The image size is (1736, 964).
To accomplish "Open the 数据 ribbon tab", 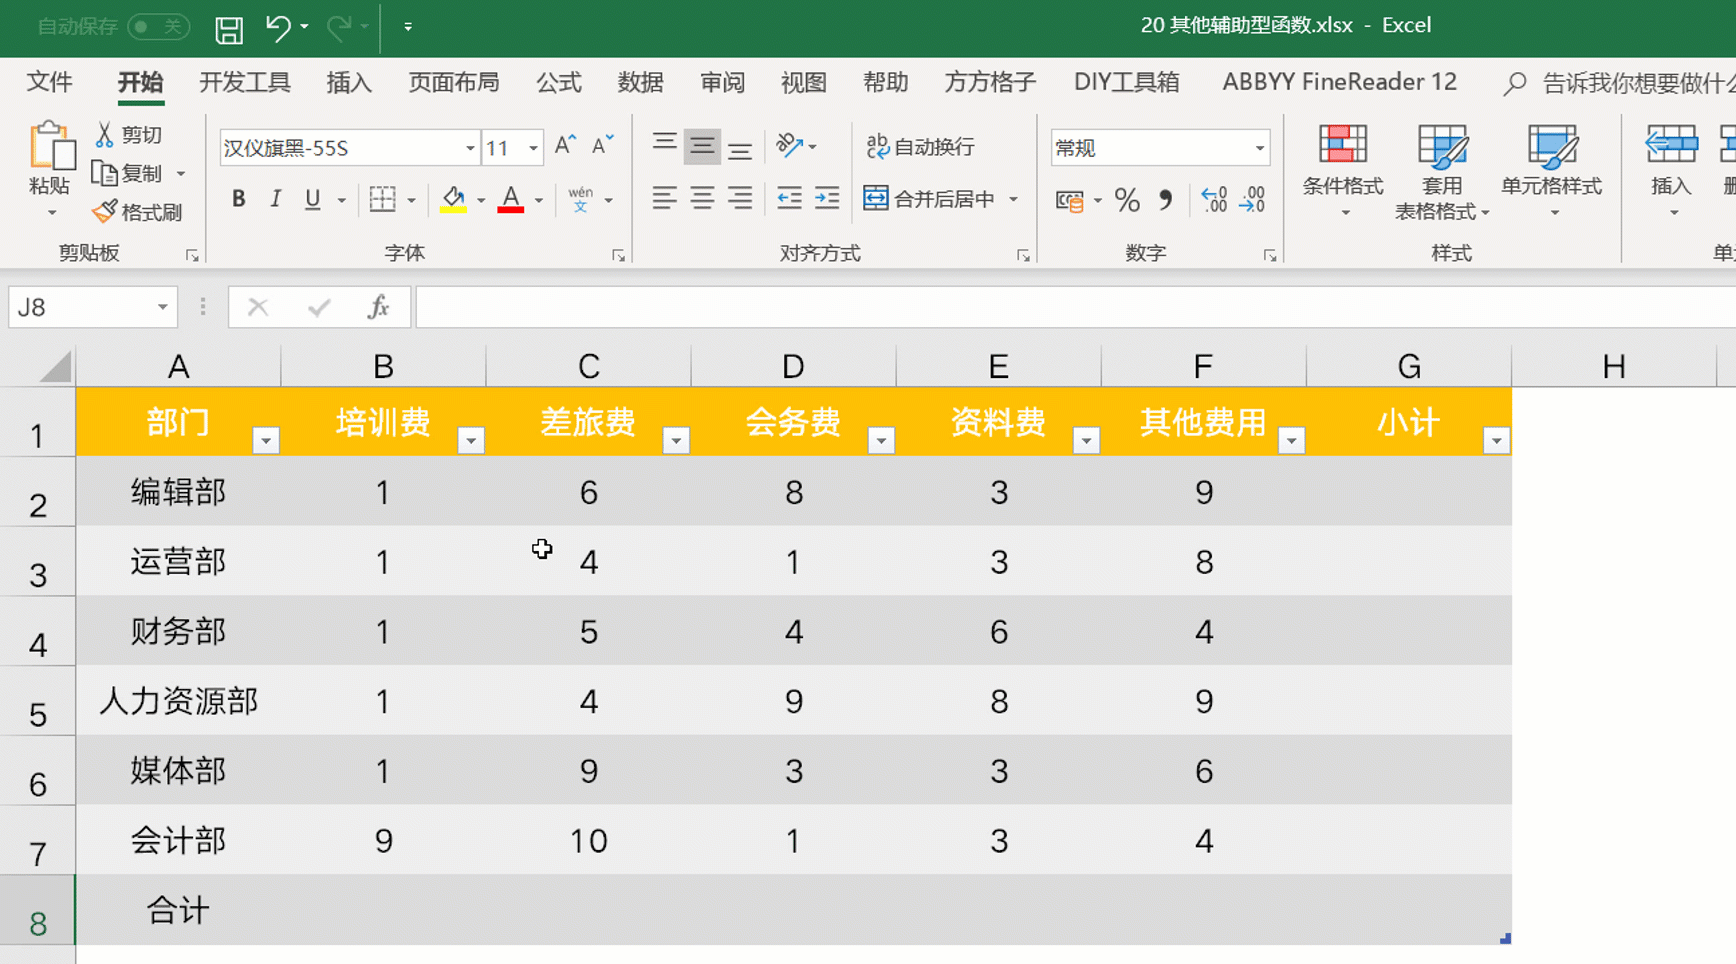I will coord(640,82).
